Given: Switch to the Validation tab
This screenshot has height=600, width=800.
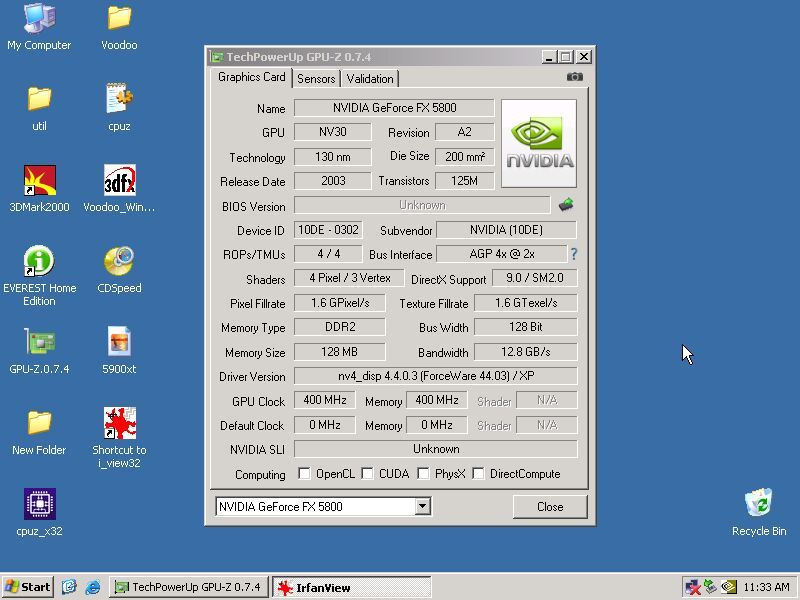Looking at the screenshot, I should (370, 79).
